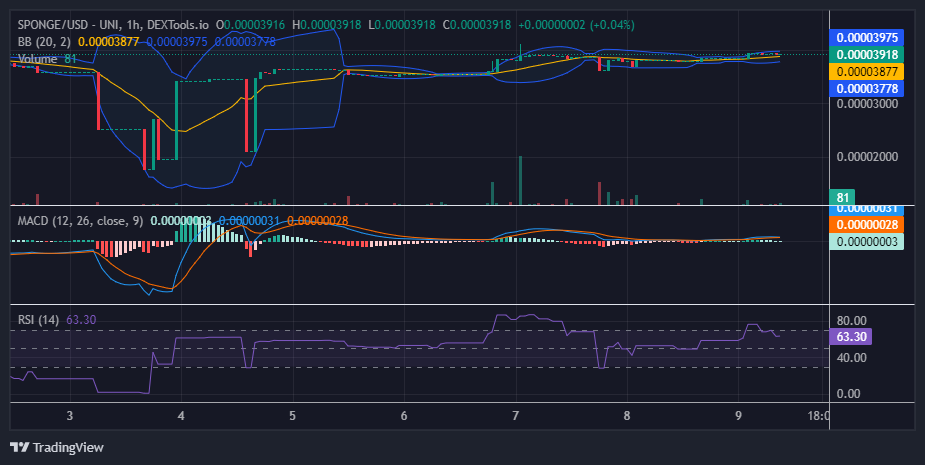Select the Volume indicator label
The width and height of the screenshot is (925, 465).
(38, 59)
